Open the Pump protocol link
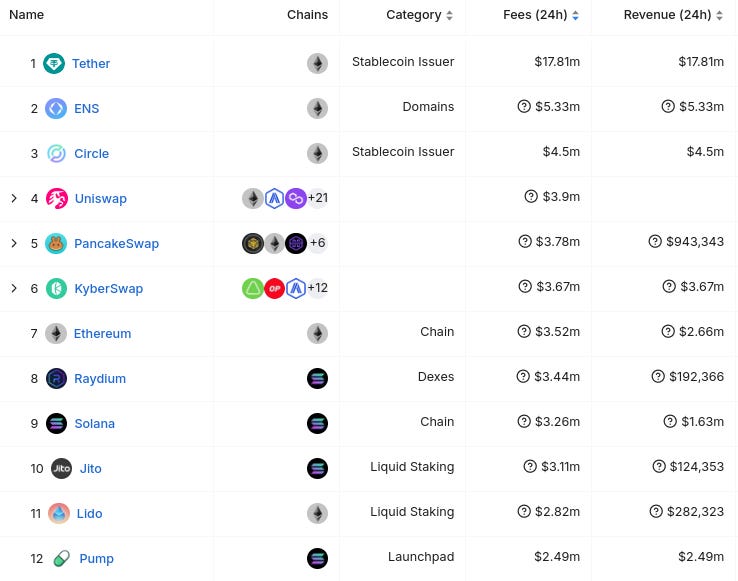 96,559
